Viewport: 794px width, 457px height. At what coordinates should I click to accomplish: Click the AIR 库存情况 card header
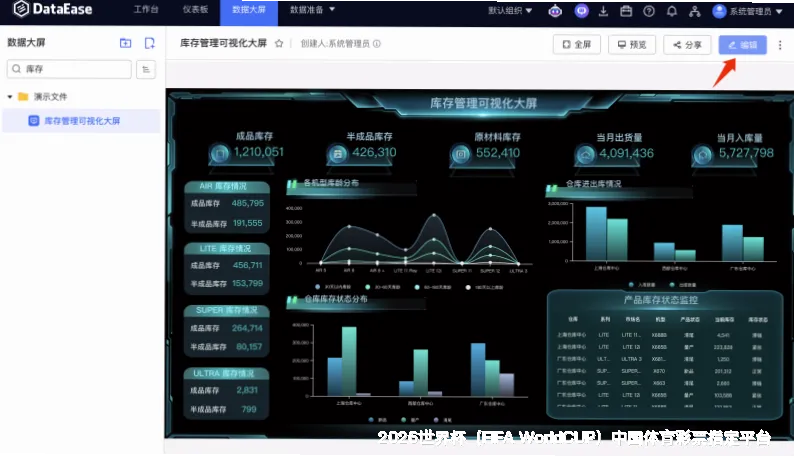tap(226, 186)
